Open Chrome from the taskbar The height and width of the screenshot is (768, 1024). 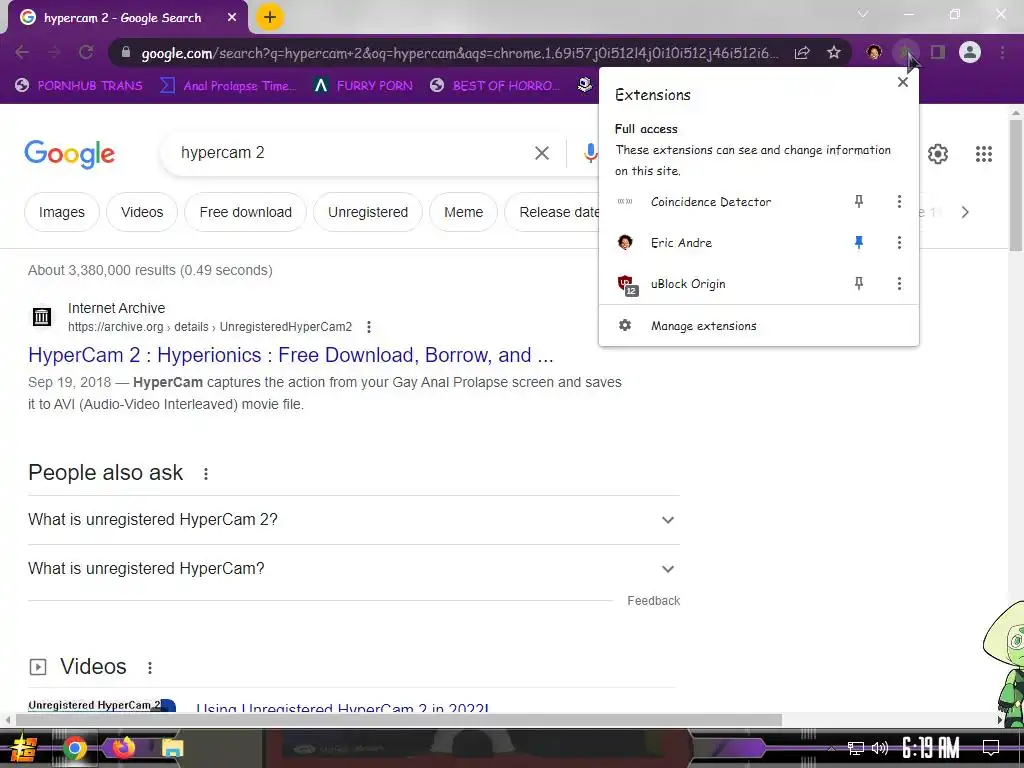(x=74, y=748)
